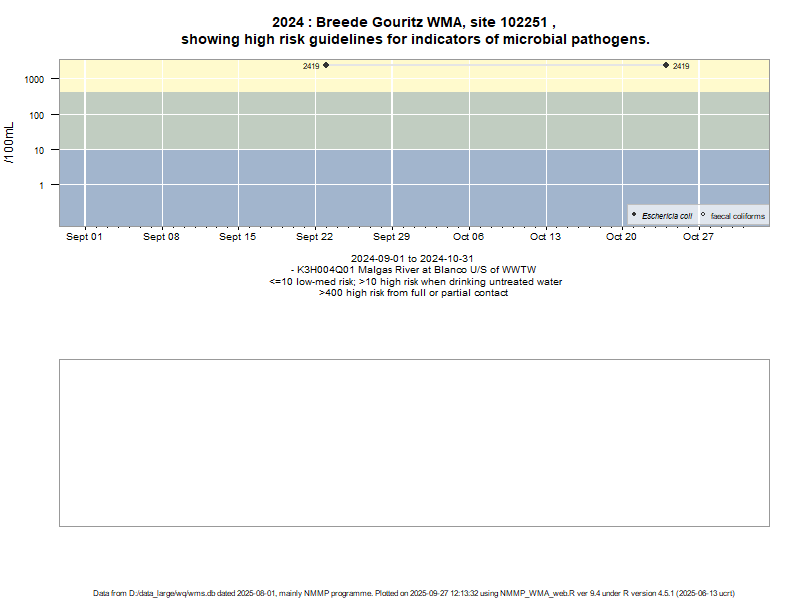Click inside the empty box below the chart
800x600 pixels.
(x=414, y=442)
